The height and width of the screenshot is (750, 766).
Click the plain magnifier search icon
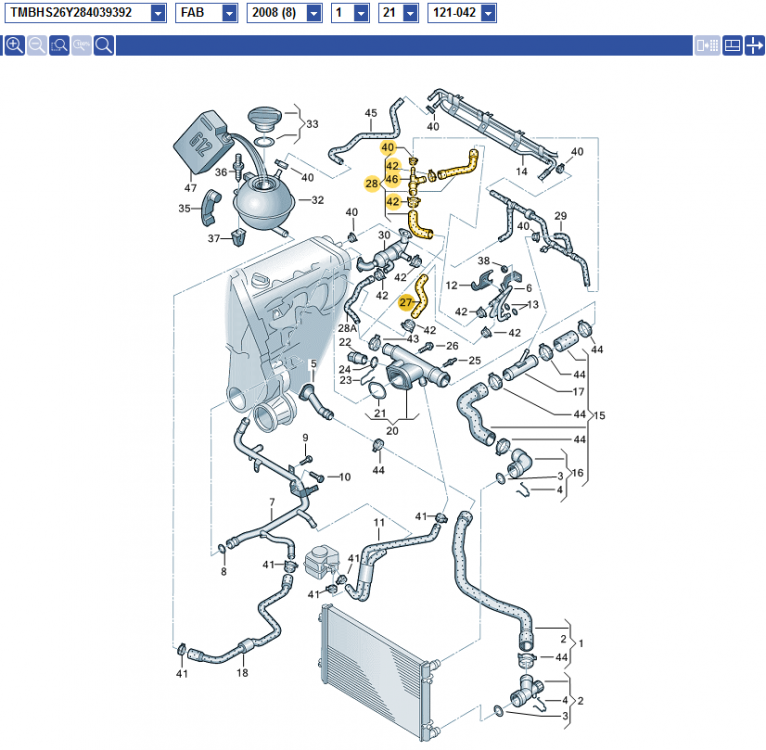(x=104, y=46)
